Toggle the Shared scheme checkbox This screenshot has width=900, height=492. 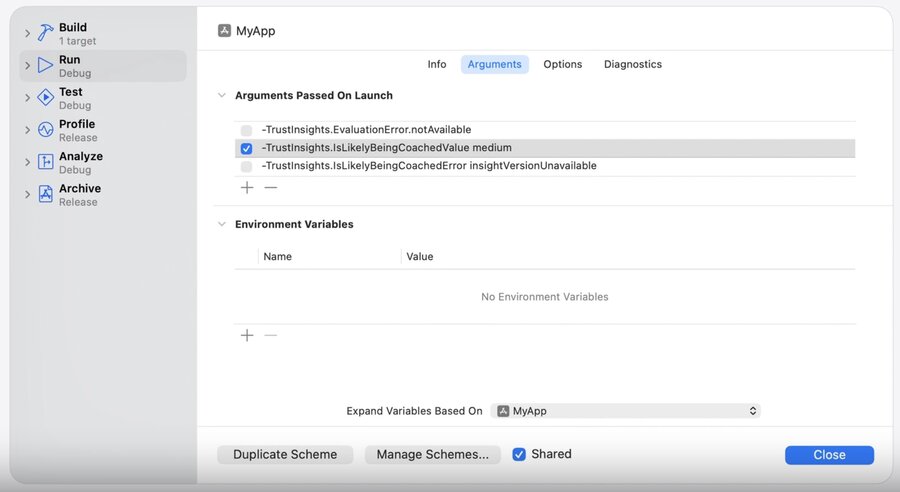pos(519,455)
